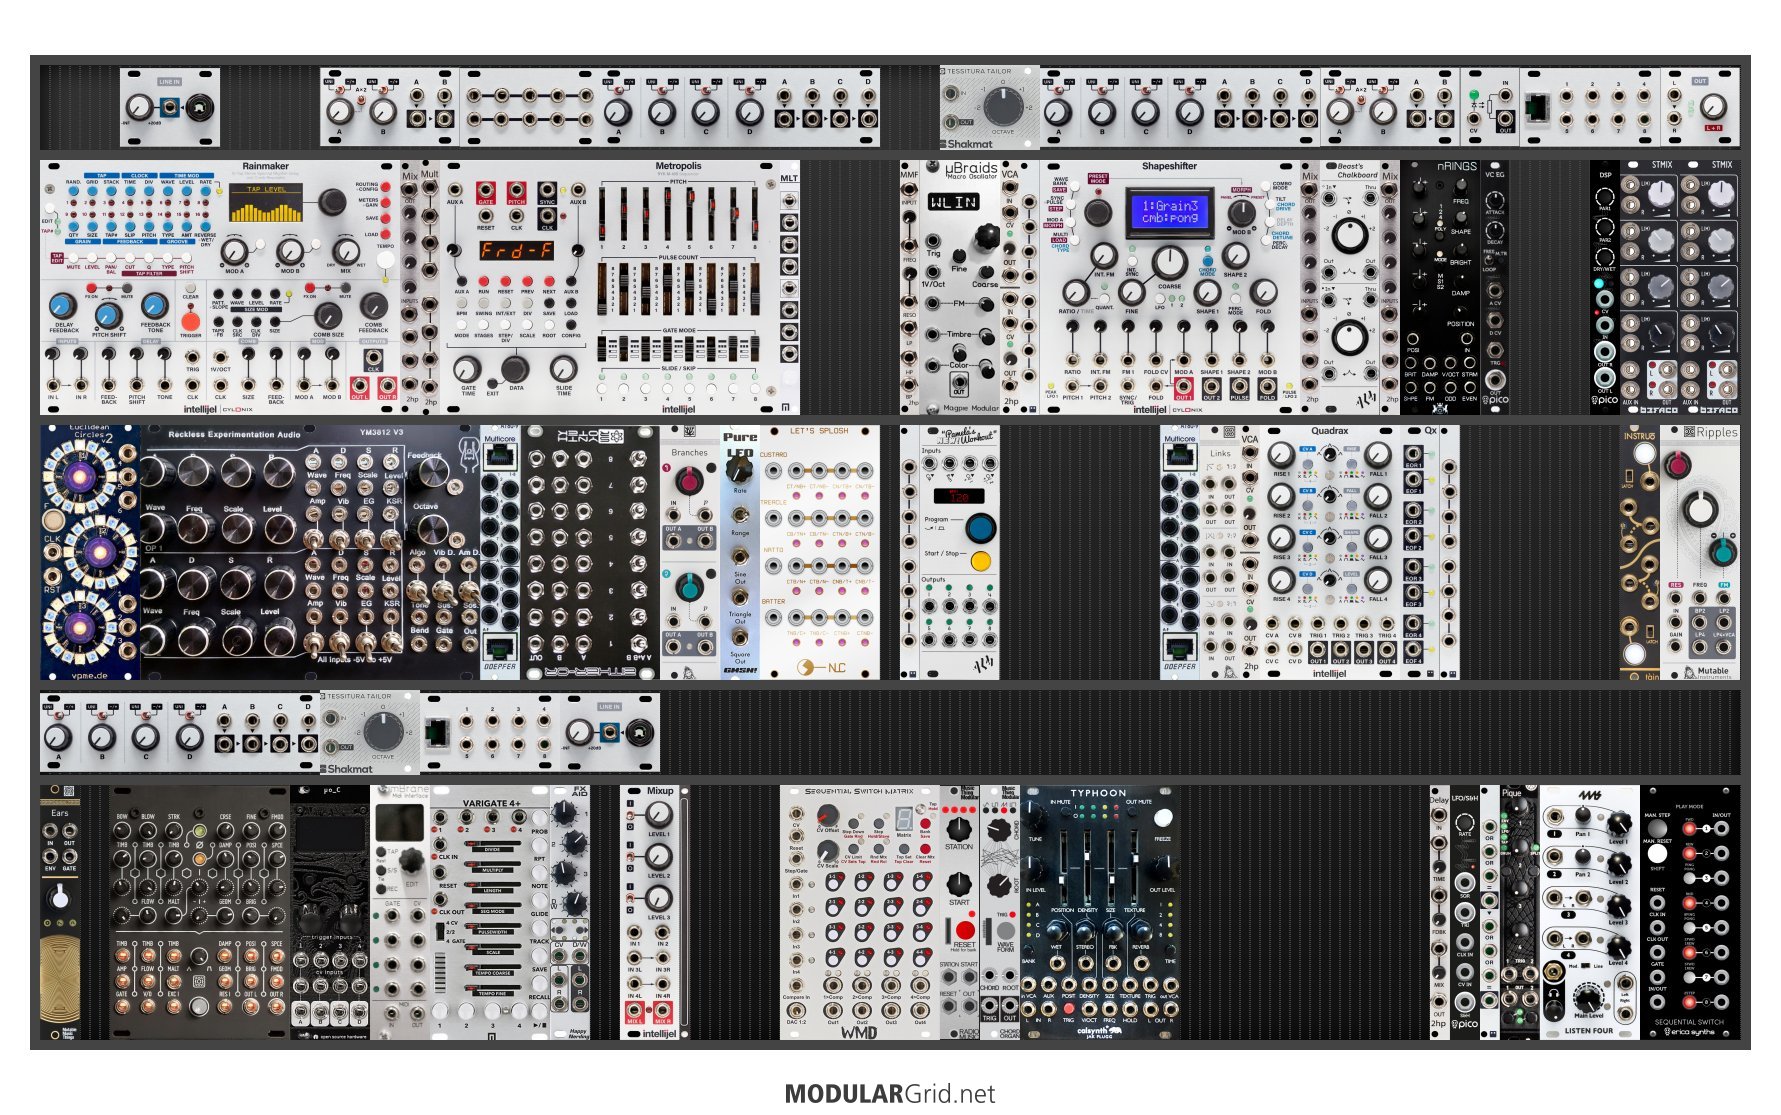The width and height of the screenshot is (1781, 1115).
Task: Select the Radio Music STATION knob
Action: pos(959,828)
